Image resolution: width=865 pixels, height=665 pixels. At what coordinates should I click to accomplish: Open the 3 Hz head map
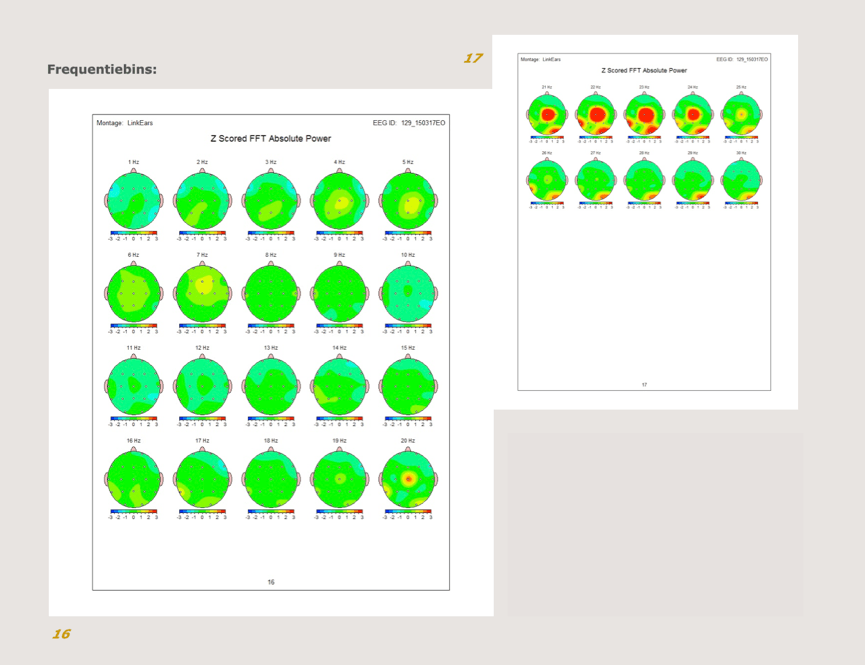pyautogui.click(x=271, y=200)
